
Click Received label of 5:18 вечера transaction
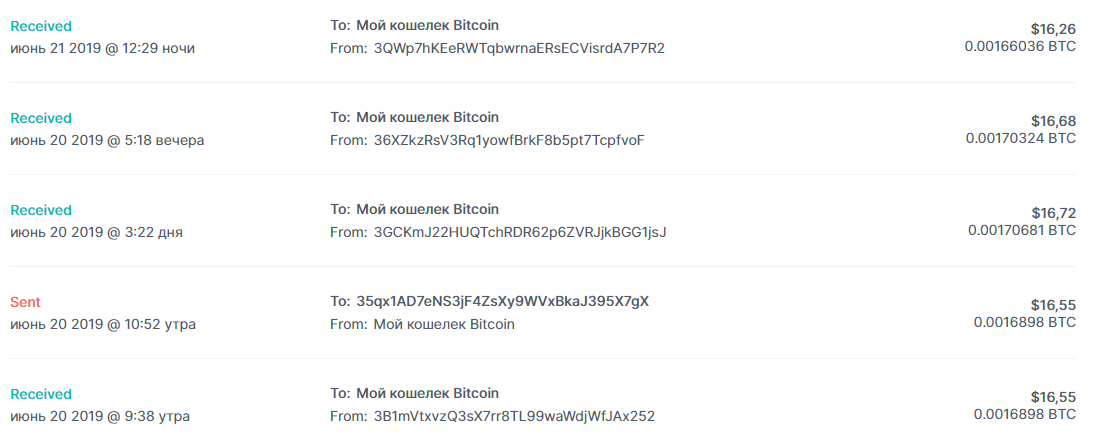[41, 118]
